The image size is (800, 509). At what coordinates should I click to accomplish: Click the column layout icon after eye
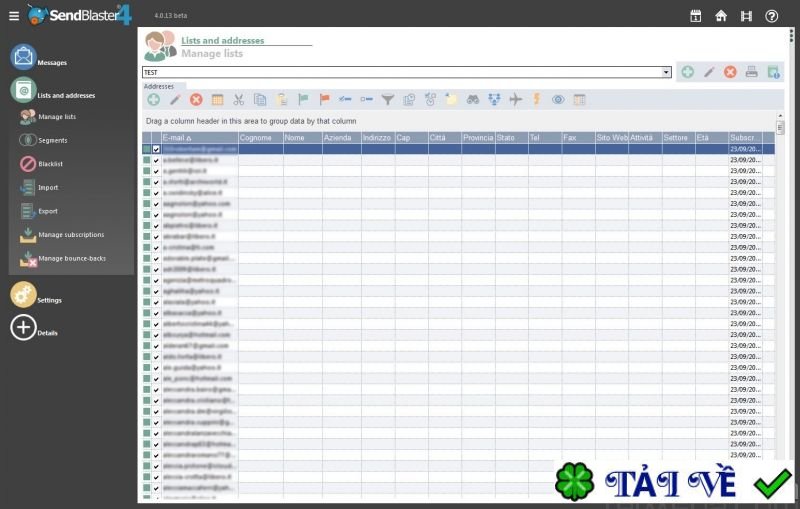pos(579,99)
